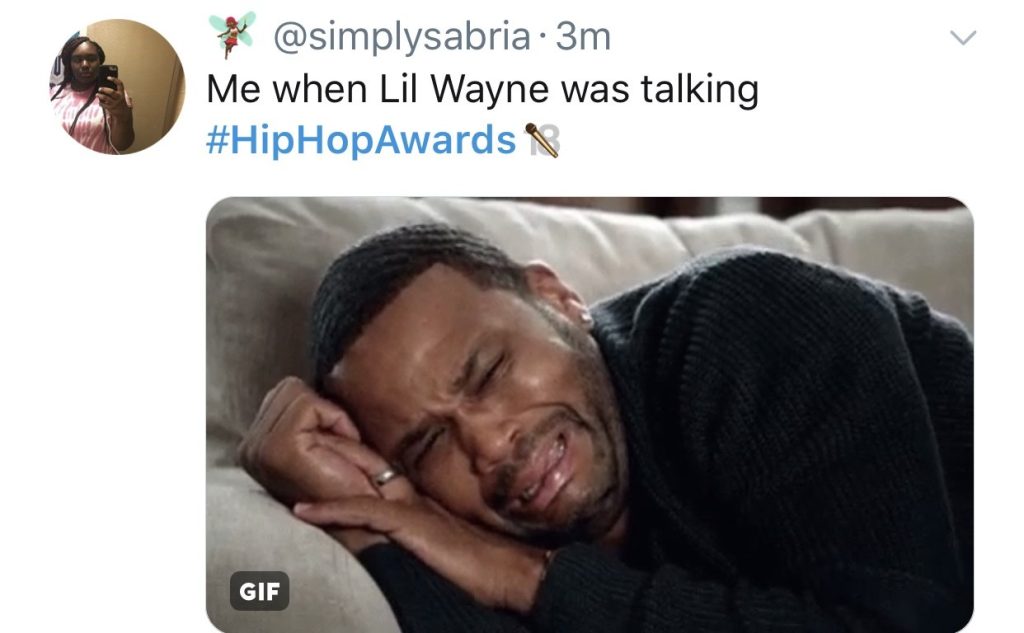The width and height of the screenshot is (1024, 633).
Task: Open the #HipHopAwards hashtag
Action: pyautogui.click(x=361, y=139)
